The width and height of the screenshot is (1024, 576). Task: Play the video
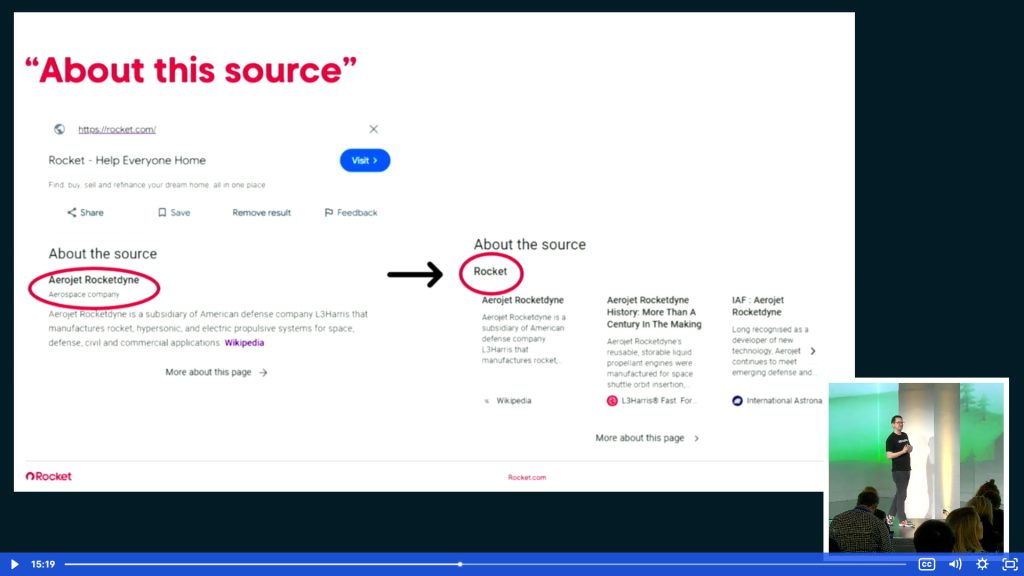14,564
